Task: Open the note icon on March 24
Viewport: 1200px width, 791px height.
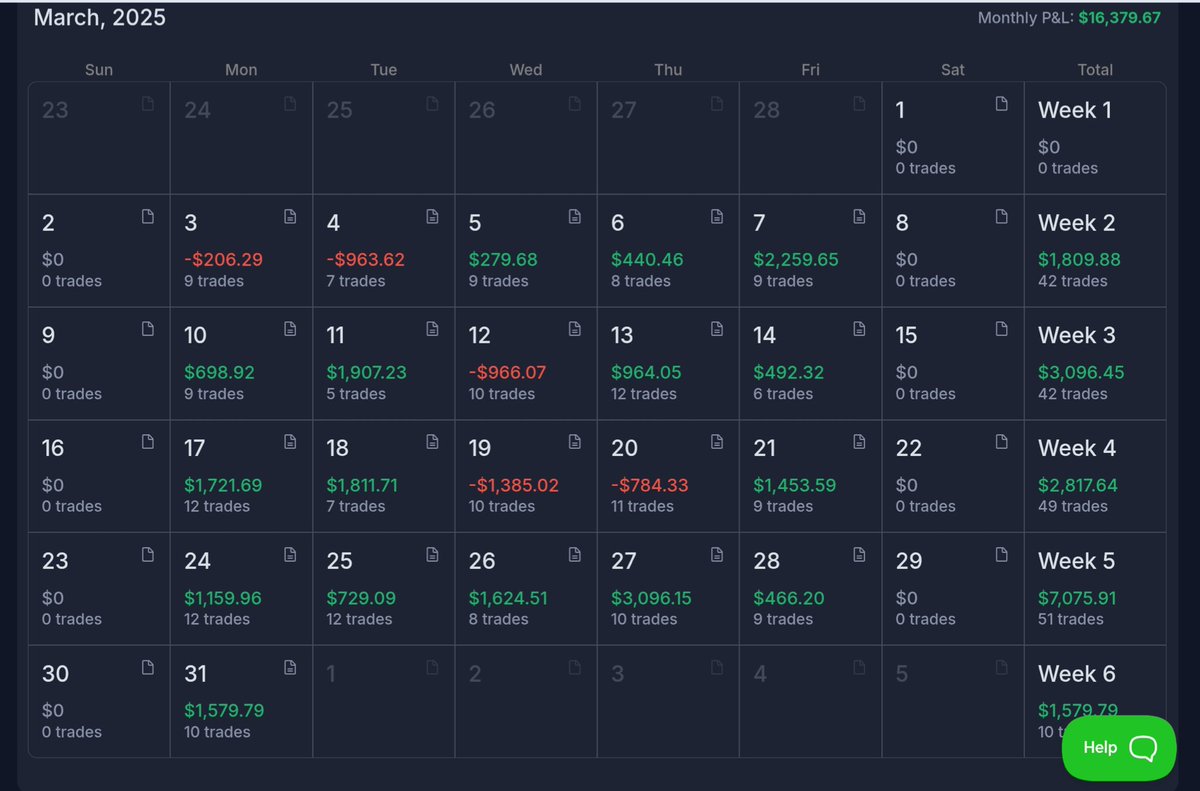Action: click(290, 554)
